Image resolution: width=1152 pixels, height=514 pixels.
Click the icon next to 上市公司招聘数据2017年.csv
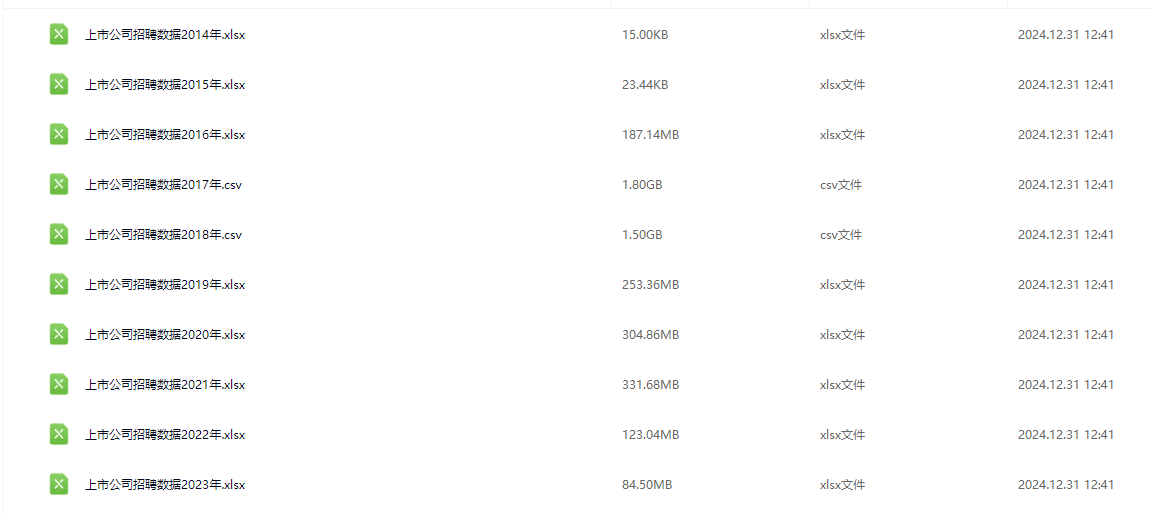pos(59,185)
